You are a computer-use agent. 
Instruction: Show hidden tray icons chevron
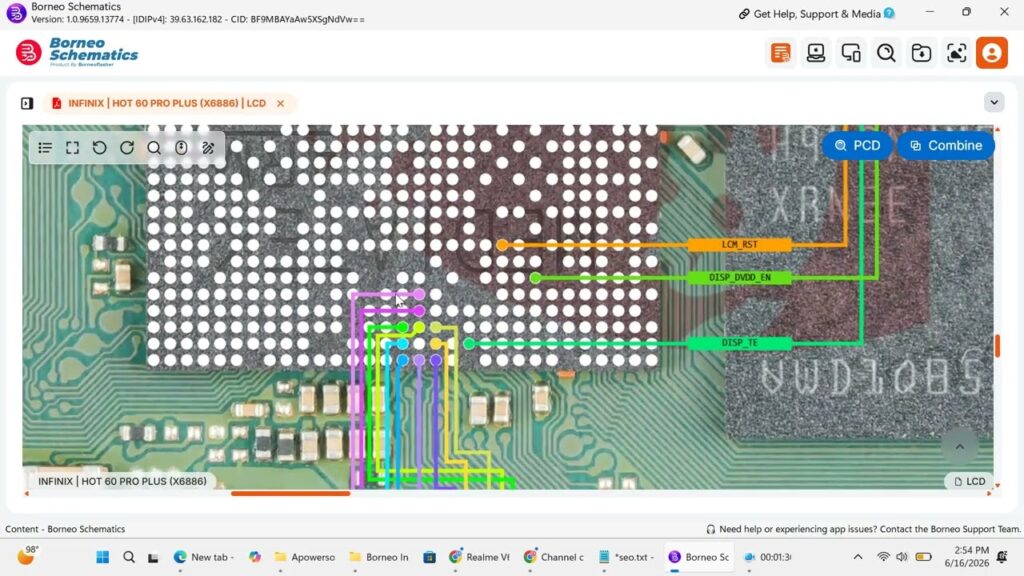(858, 557)
